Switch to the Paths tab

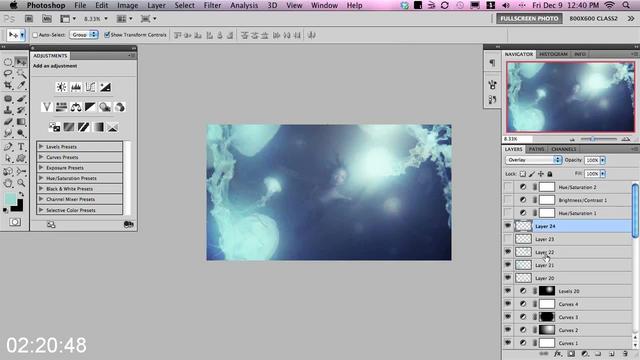coord(536,149)
